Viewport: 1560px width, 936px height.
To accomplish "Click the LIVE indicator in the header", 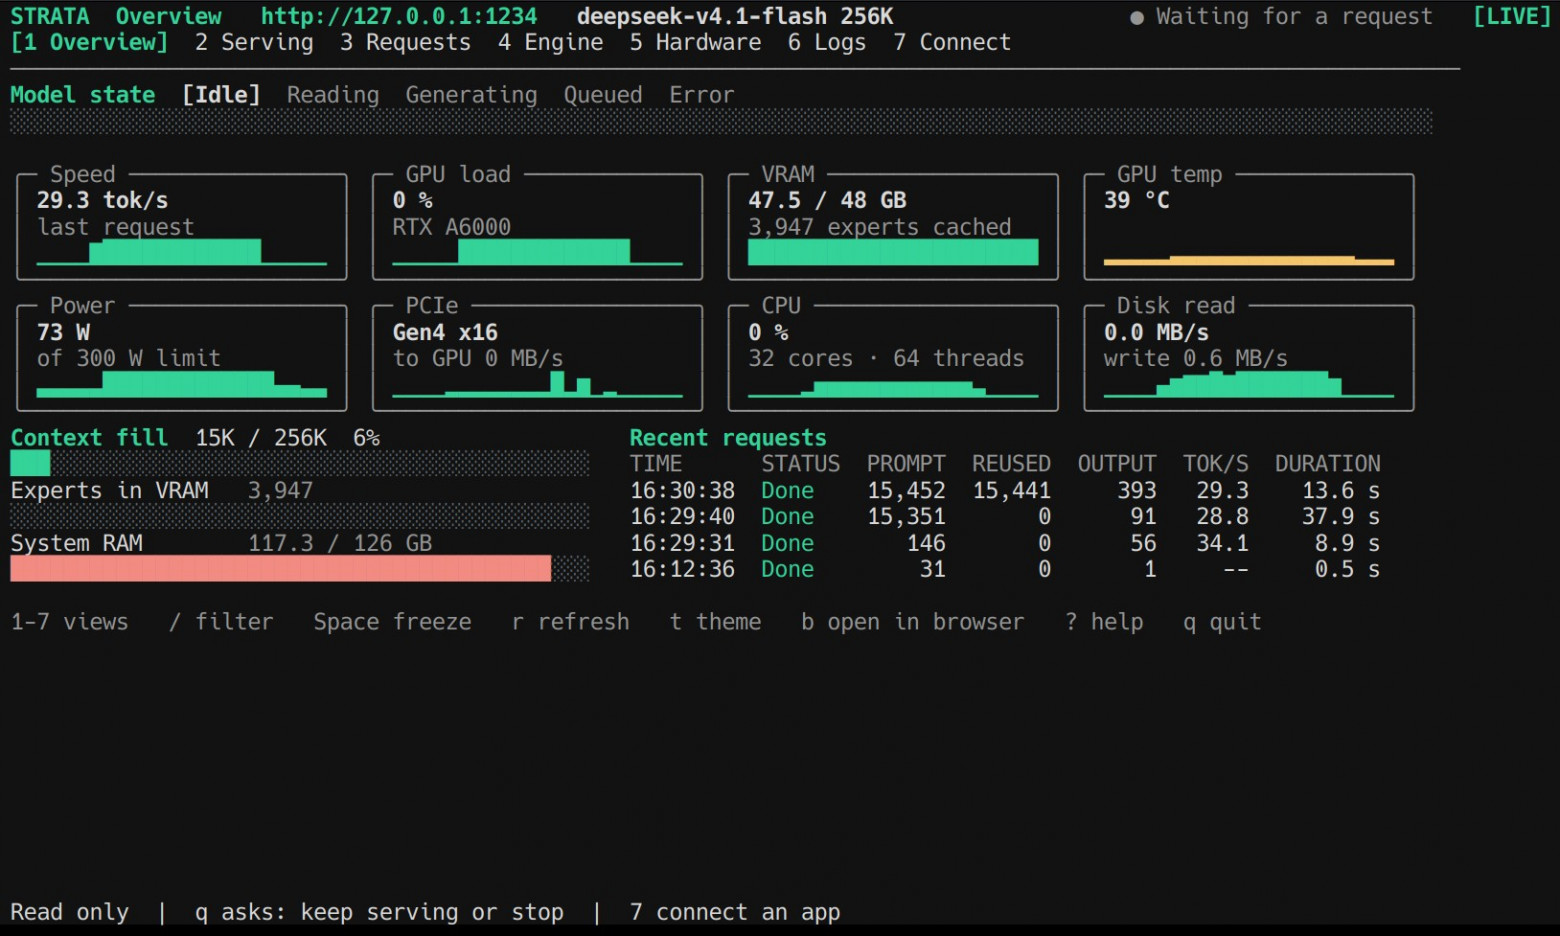I will coord(1512,17).
